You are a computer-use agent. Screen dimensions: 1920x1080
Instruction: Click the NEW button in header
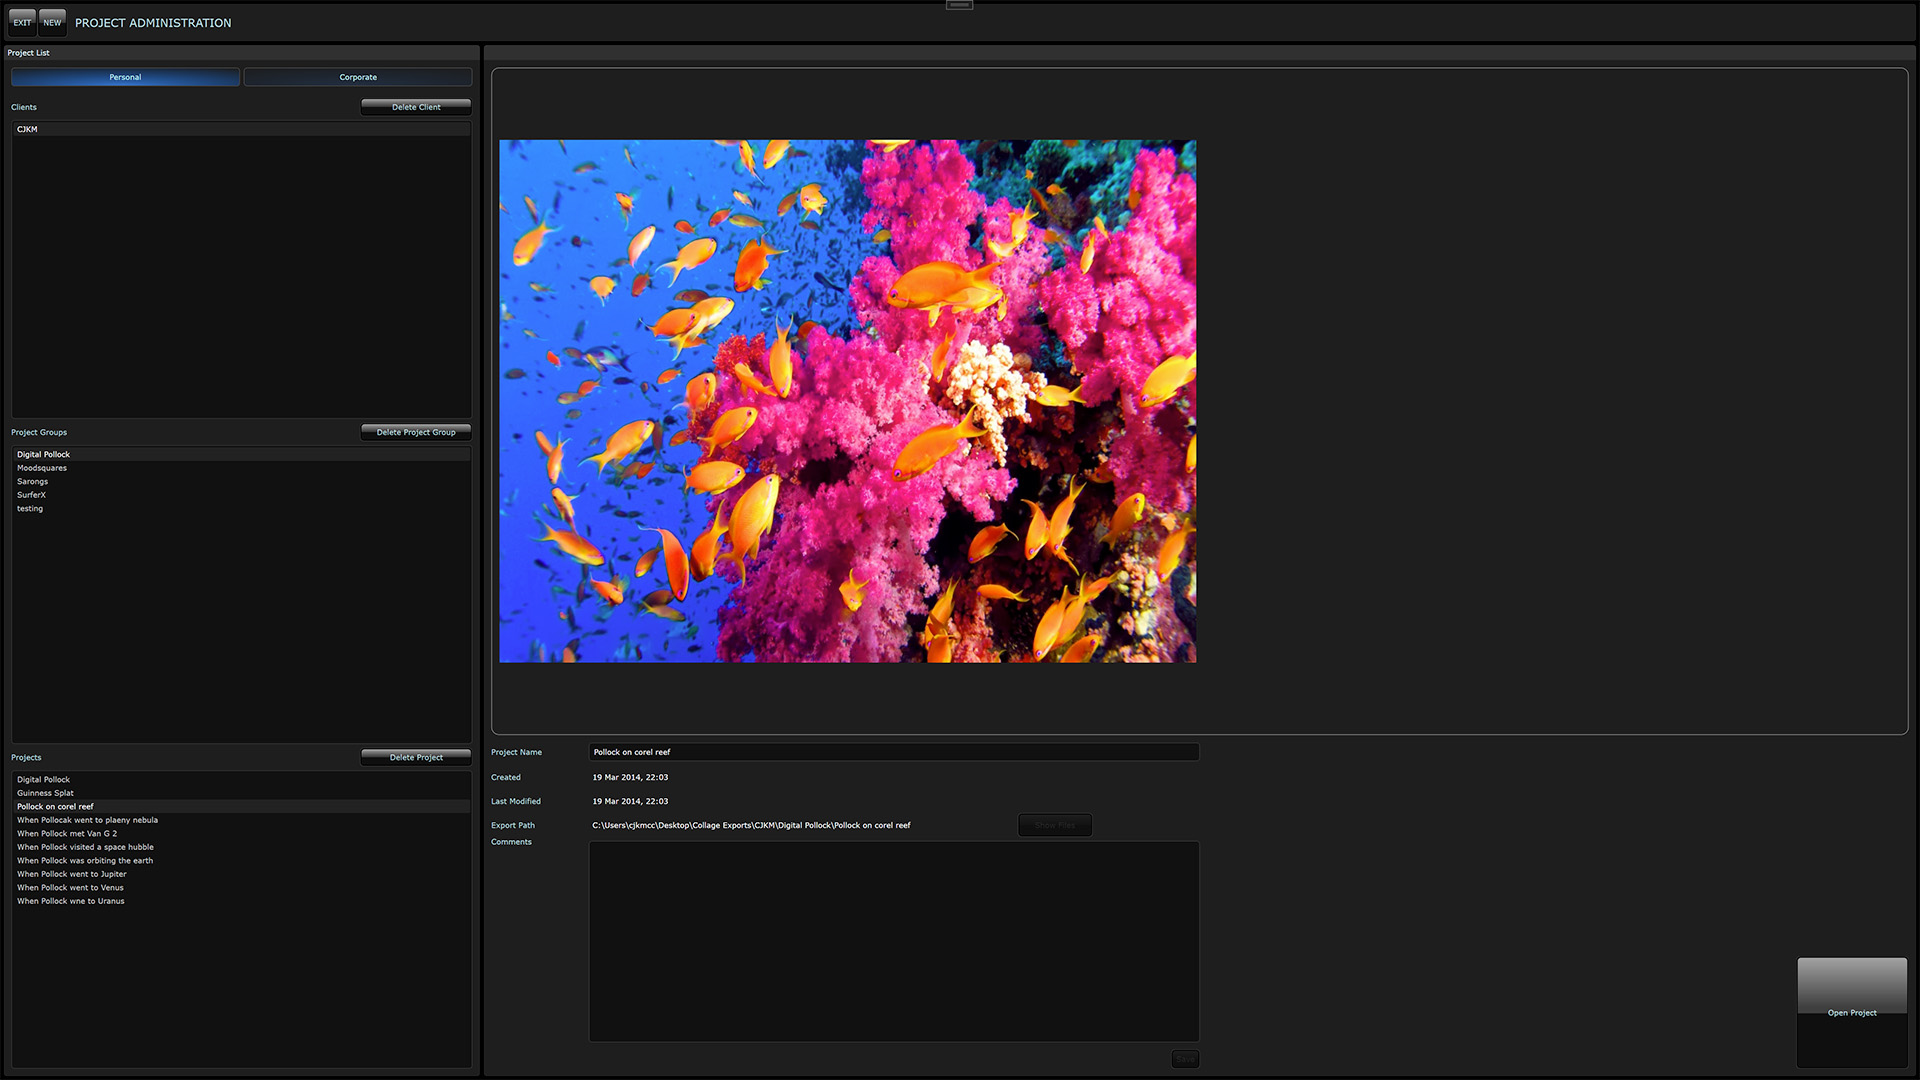(x=52, y=22)
